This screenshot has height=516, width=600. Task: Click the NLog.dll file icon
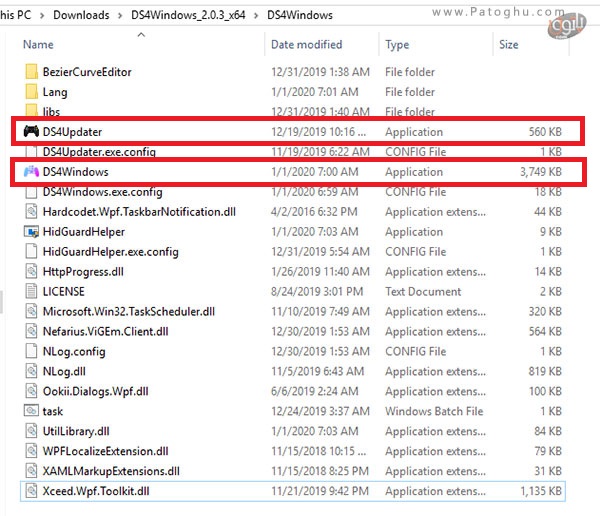(31, 371)
